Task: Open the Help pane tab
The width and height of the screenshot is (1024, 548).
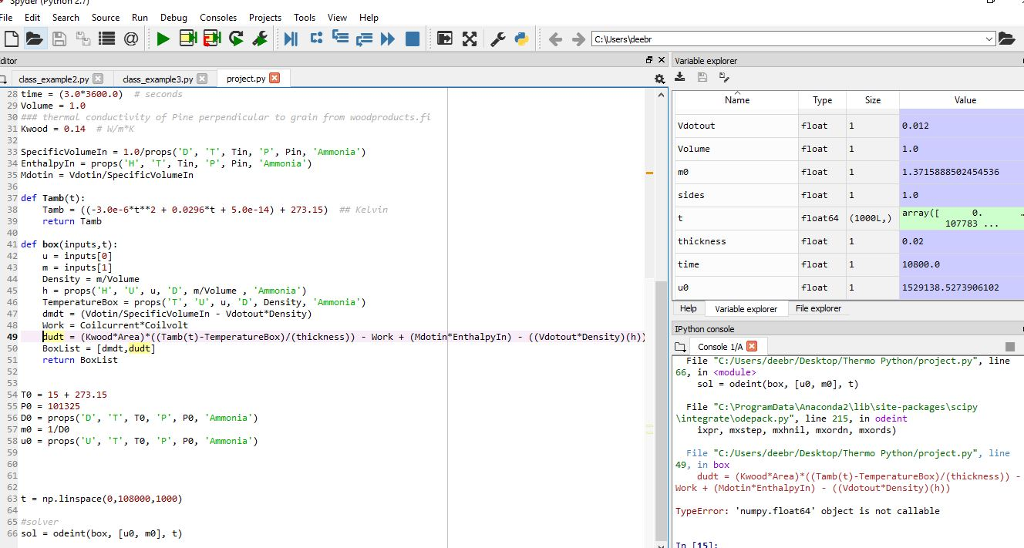Action: point(688,309)
